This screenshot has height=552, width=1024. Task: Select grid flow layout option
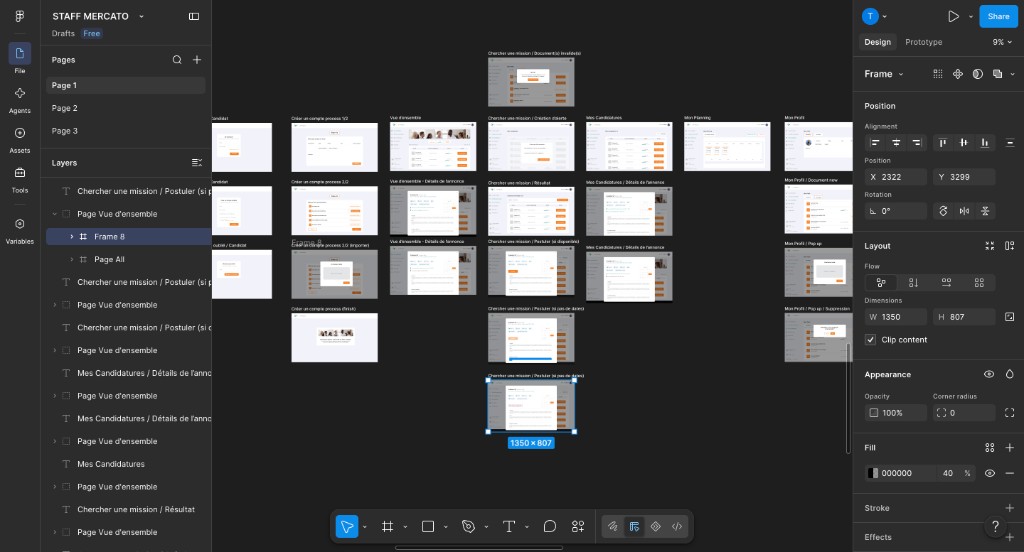point(979,282)
